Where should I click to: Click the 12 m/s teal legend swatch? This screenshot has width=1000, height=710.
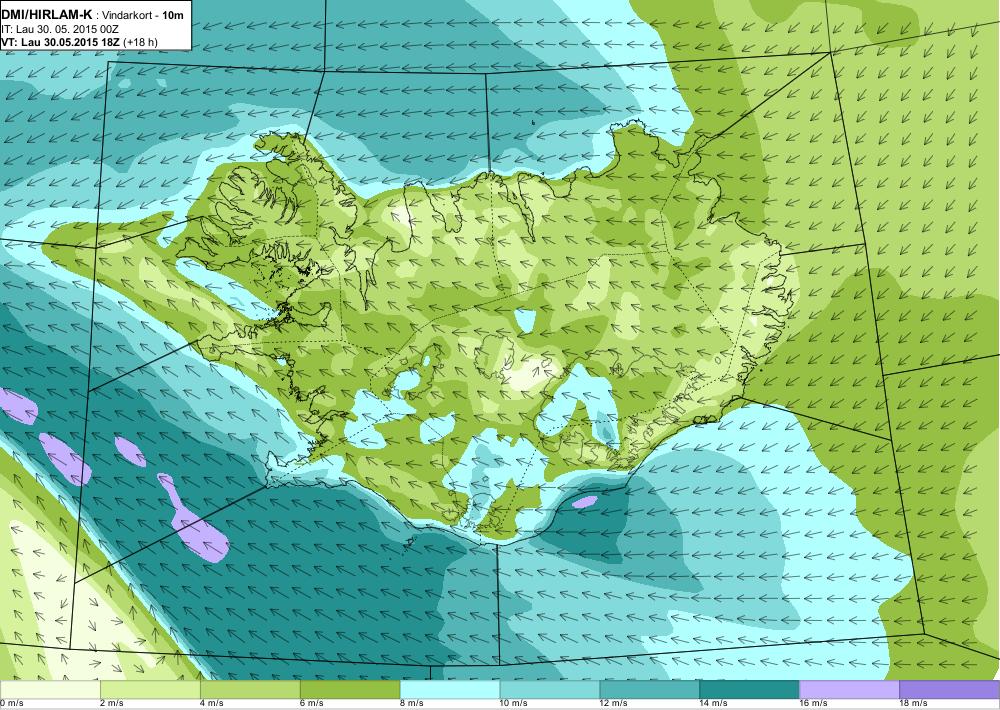click(x=650, y=690)
